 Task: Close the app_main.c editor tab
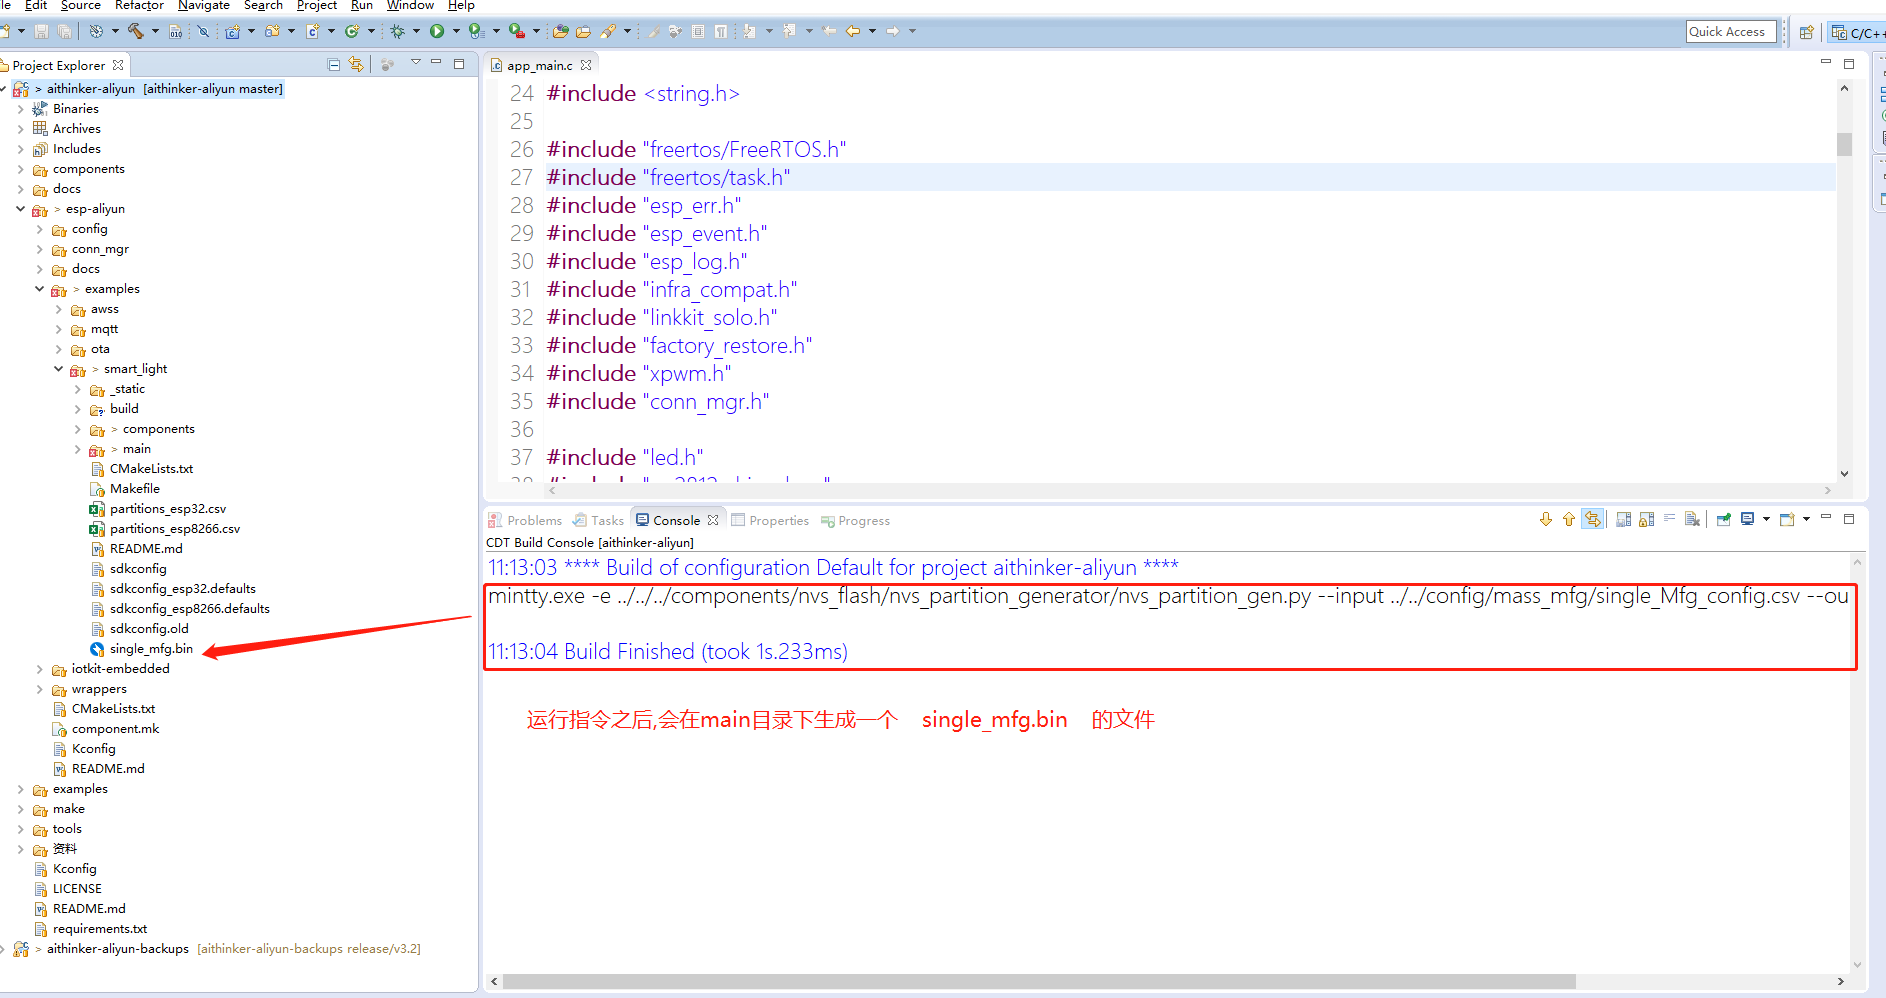click(x=586, y=65)
